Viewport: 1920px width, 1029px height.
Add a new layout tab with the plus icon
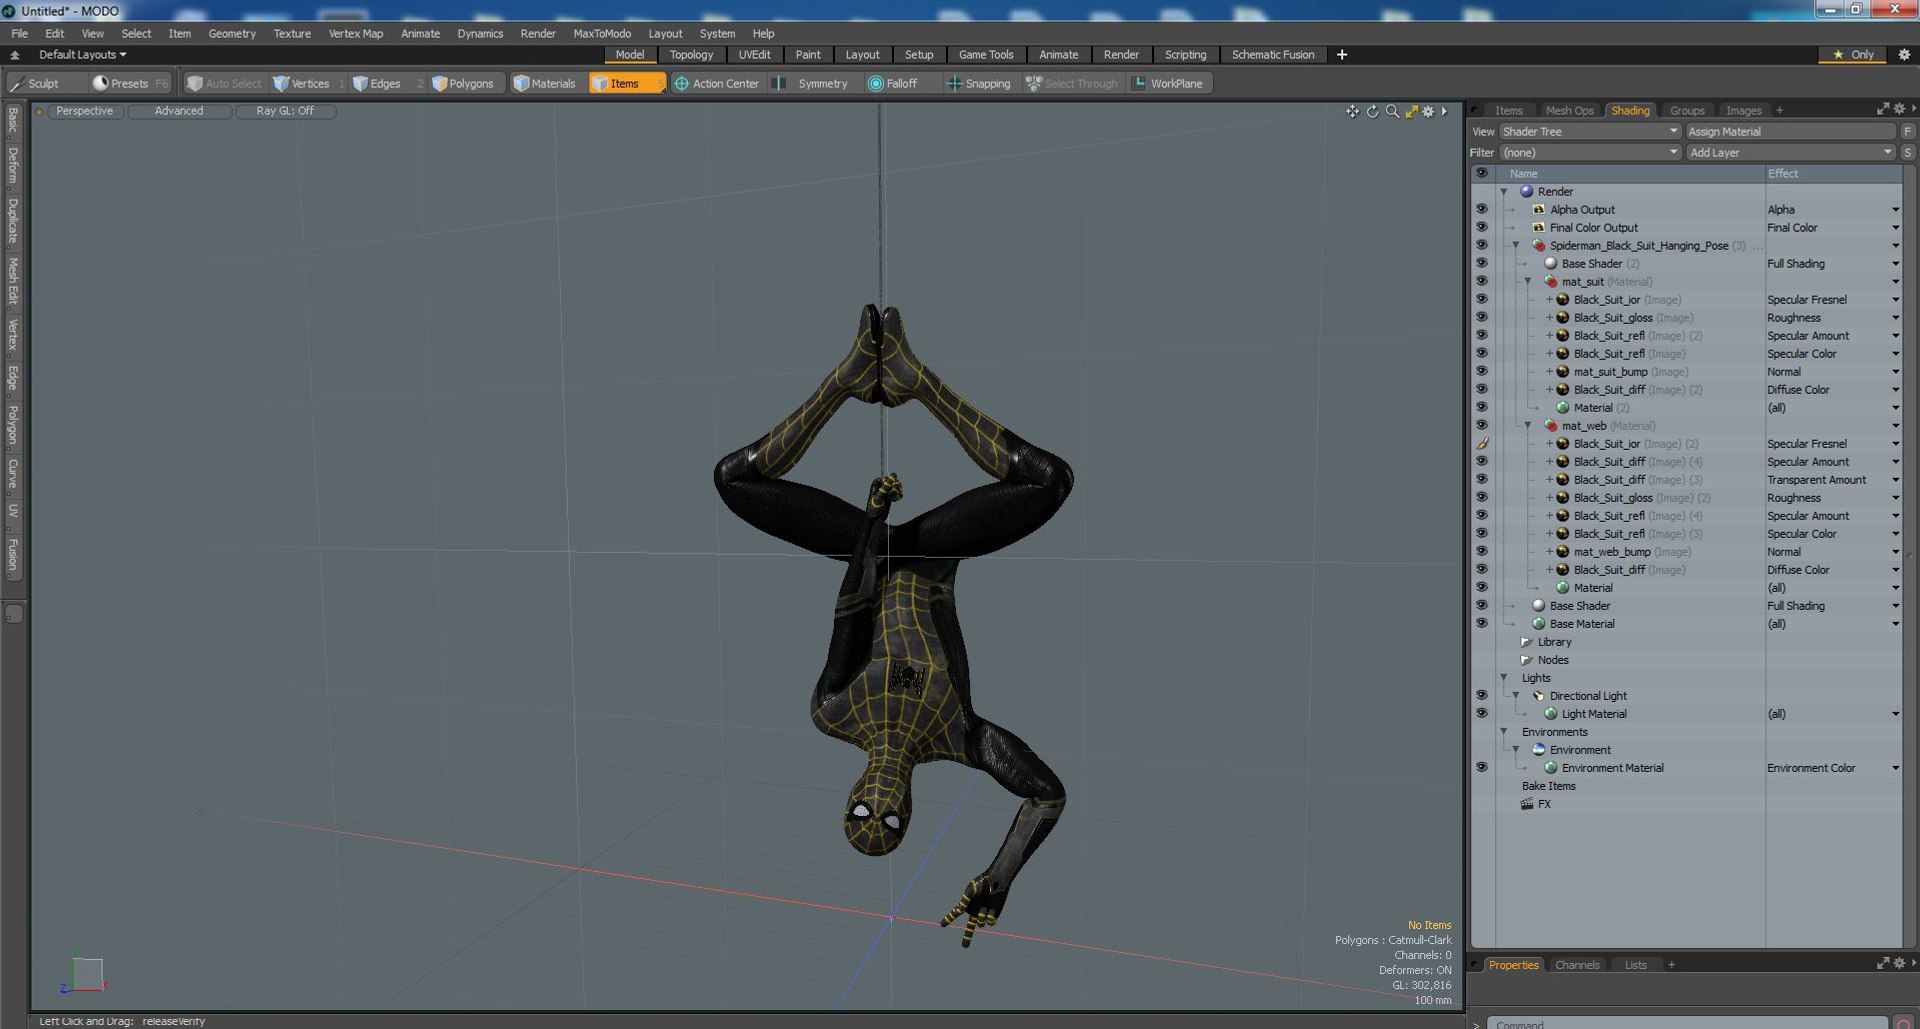click(x=1342, y=55)
